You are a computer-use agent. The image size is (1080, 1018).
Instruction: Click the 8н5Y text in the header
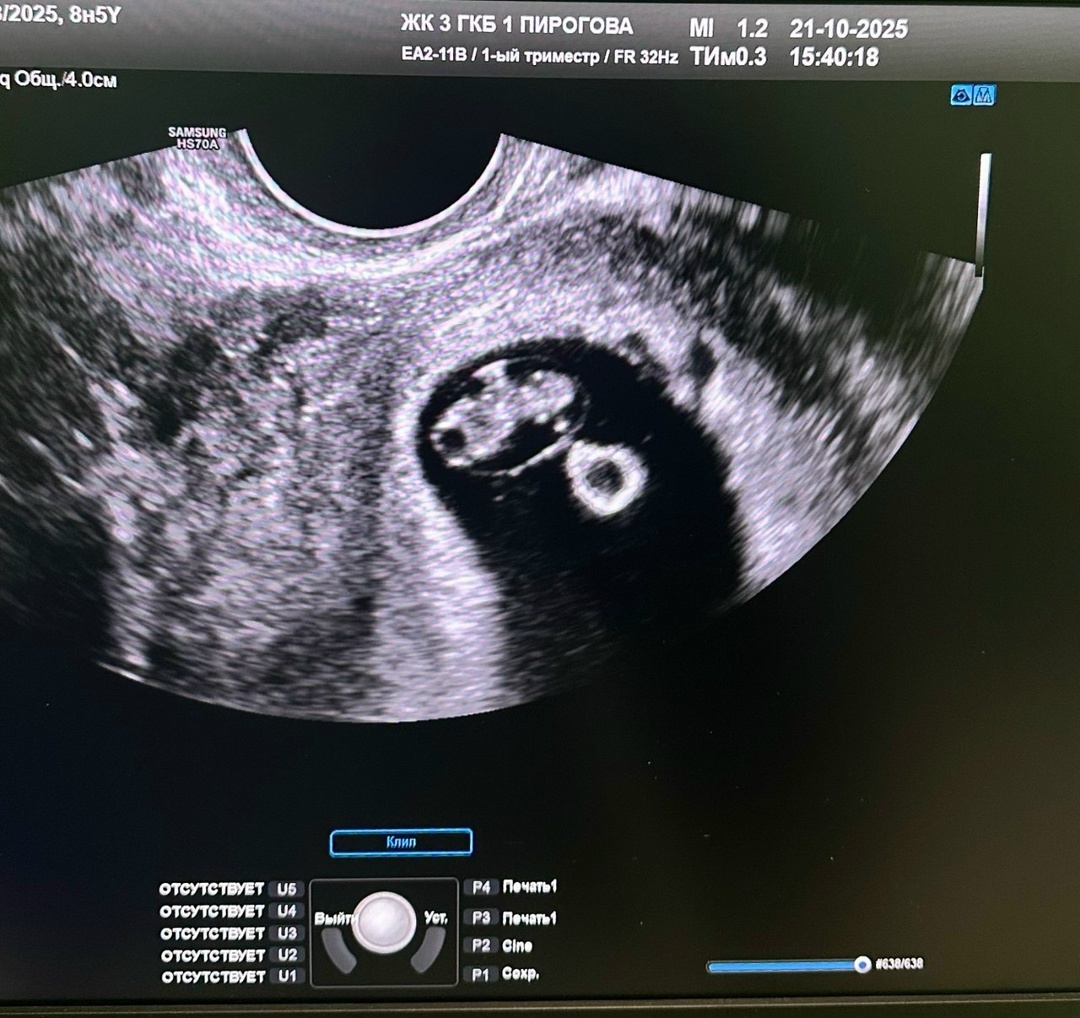coord(95,16)
